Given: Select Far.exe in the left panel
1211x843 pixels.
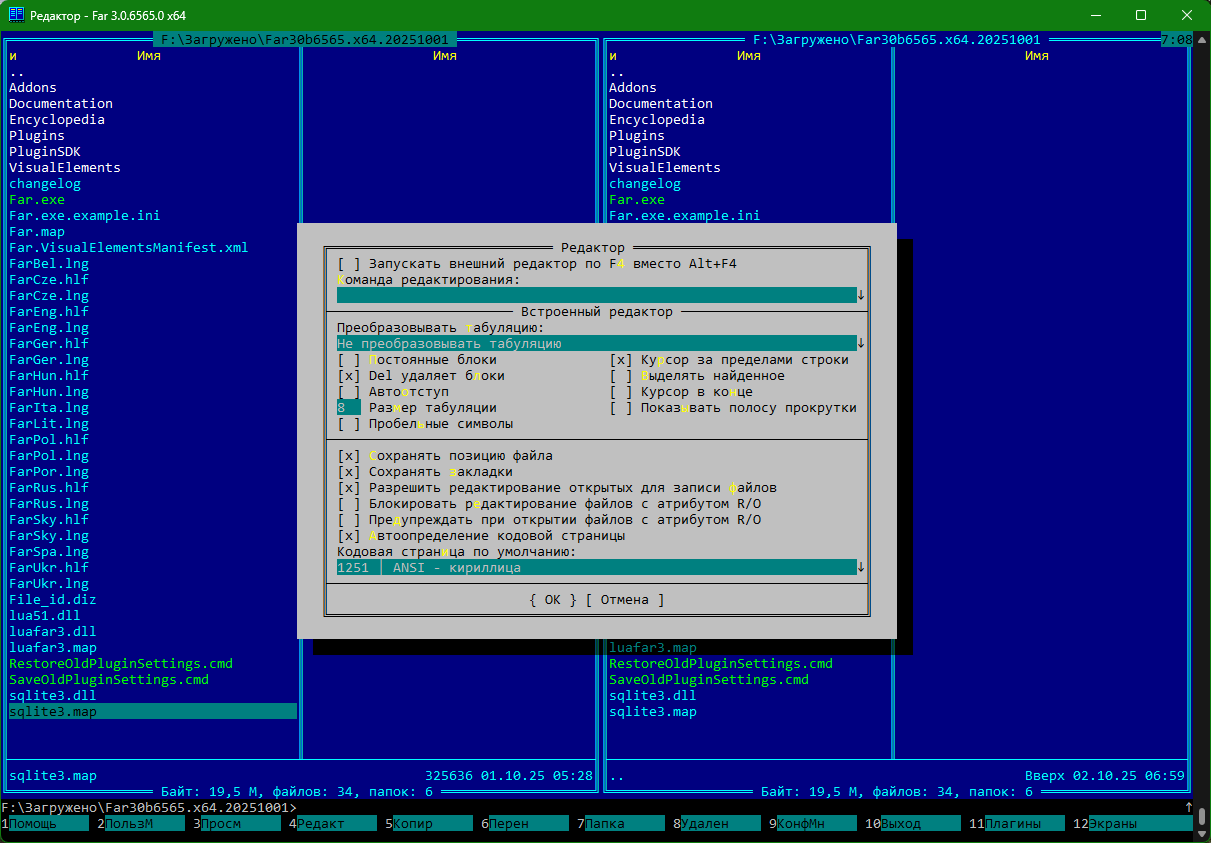Looking at the screenshot, I should (37, 200).
